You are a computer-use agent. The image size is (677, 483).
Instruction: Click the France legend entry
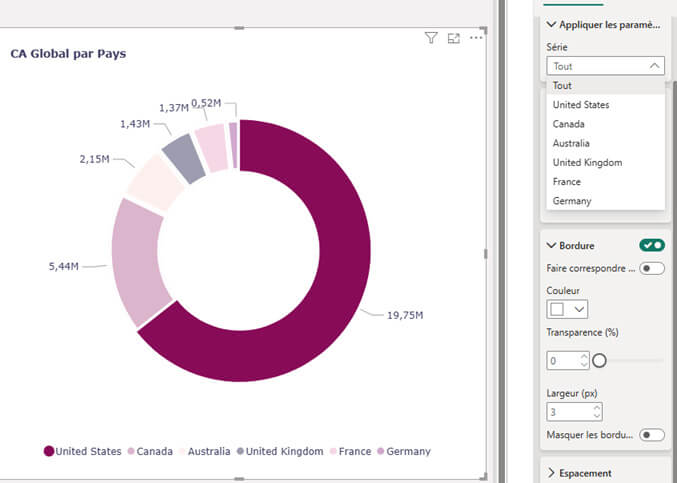[x=348, y=451]
